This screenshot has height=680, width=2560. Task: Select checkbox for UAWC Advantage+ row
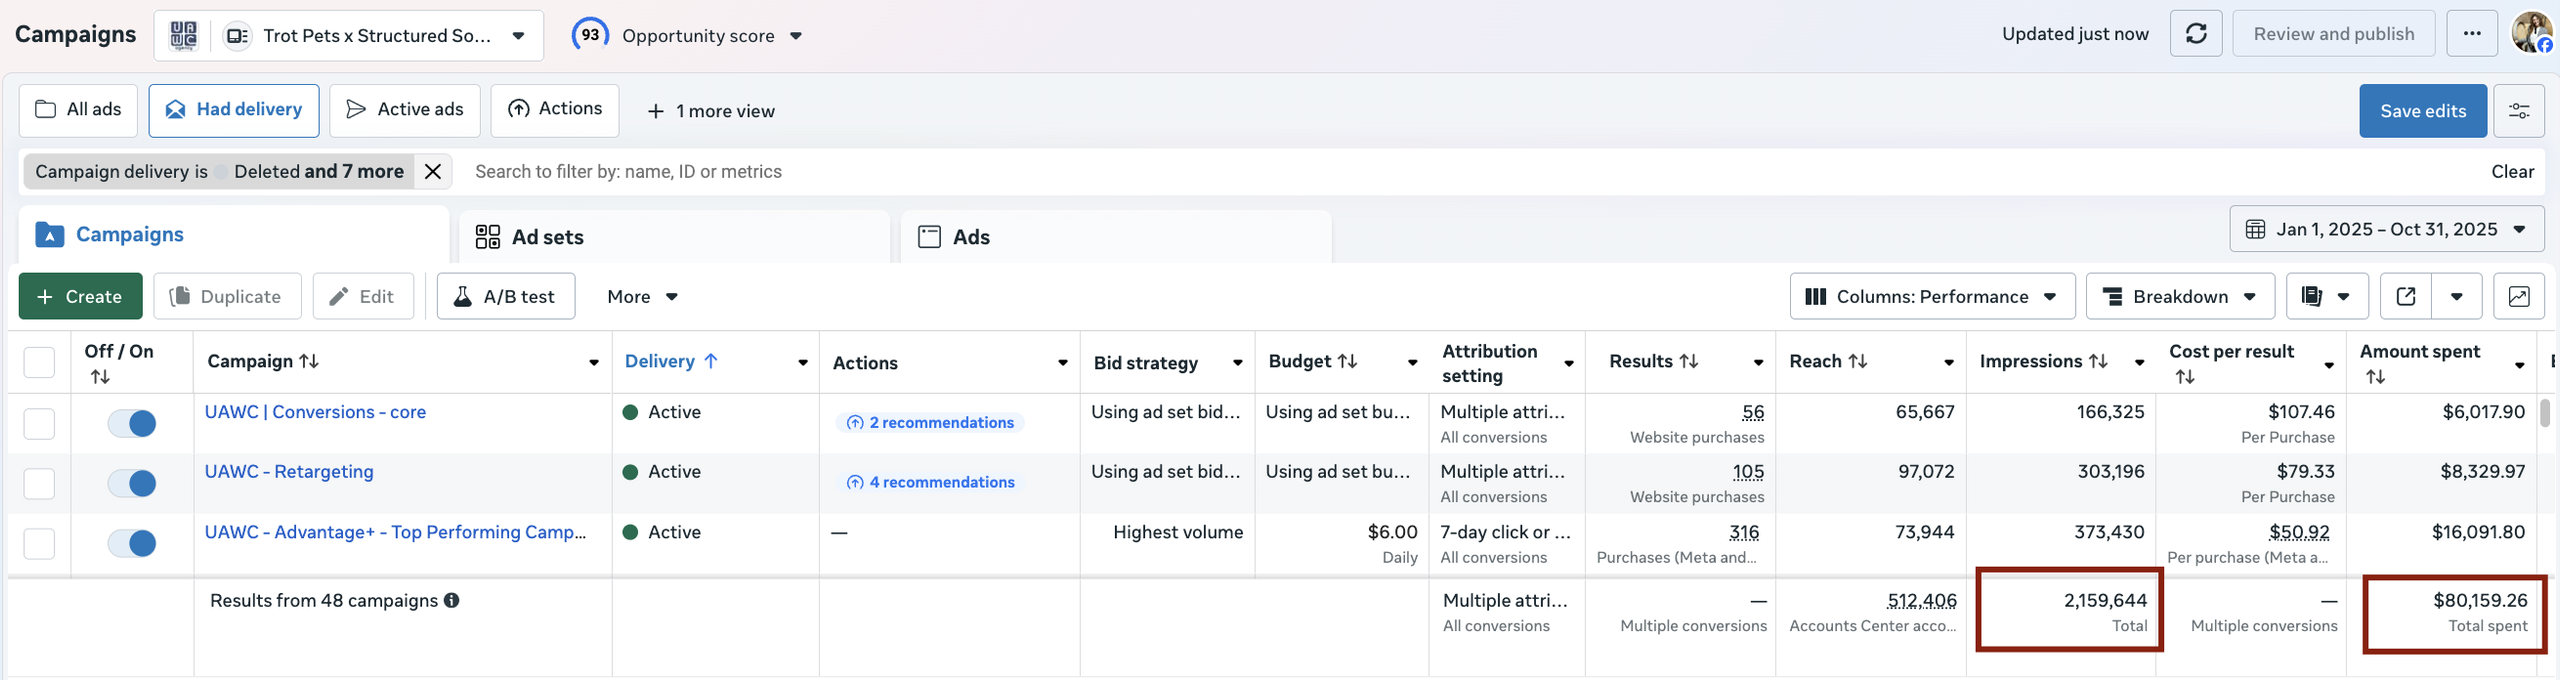click(x=39, y=544)
